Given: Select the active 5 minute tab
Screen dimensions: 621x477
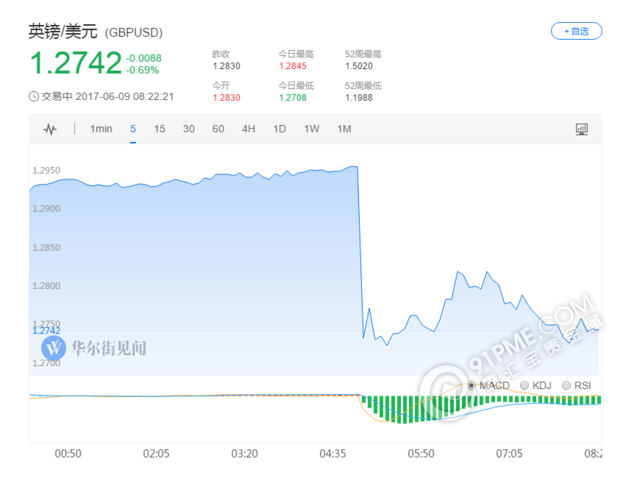Looking at the screenshot, I should point(133,129).
